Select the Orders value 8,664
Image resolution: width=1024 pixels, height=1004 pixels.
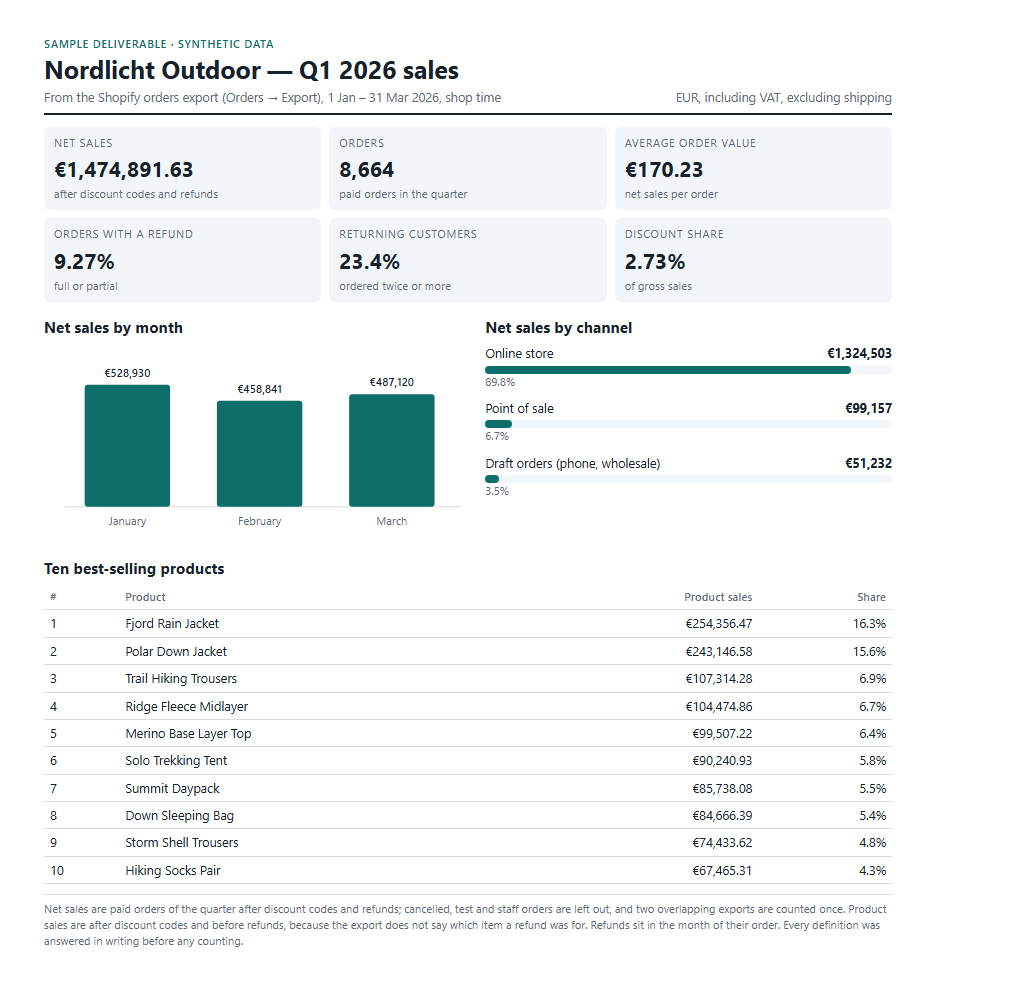pyautogui.click(x=366, y=170)
